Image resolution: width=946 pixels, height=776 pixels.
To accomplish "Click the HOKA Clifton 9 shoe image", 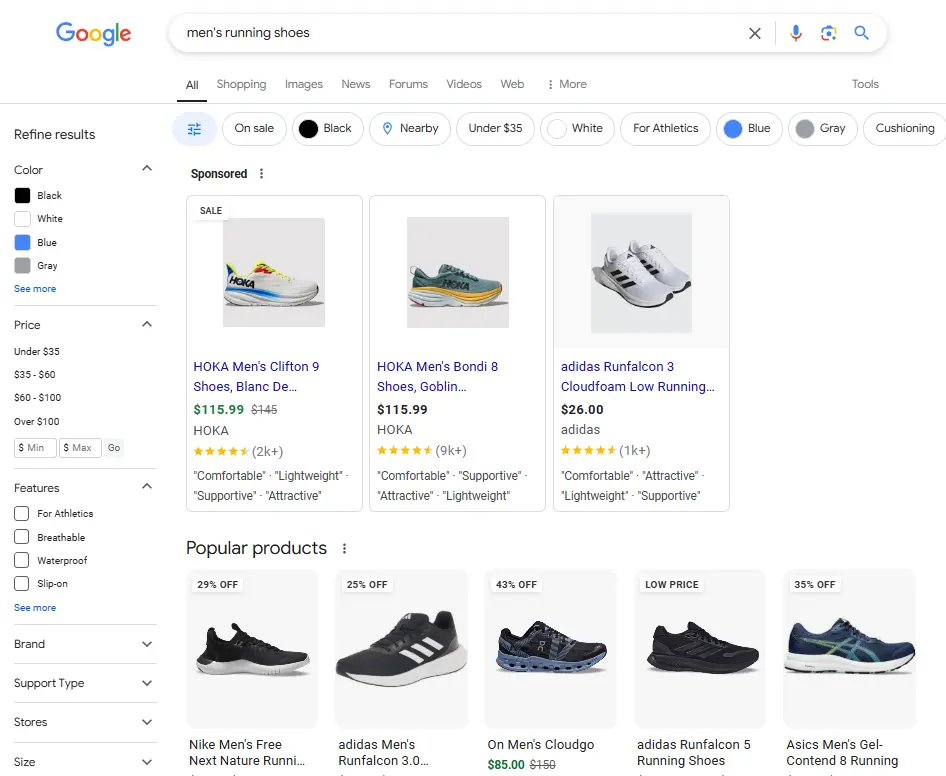I will click(274, 273).
